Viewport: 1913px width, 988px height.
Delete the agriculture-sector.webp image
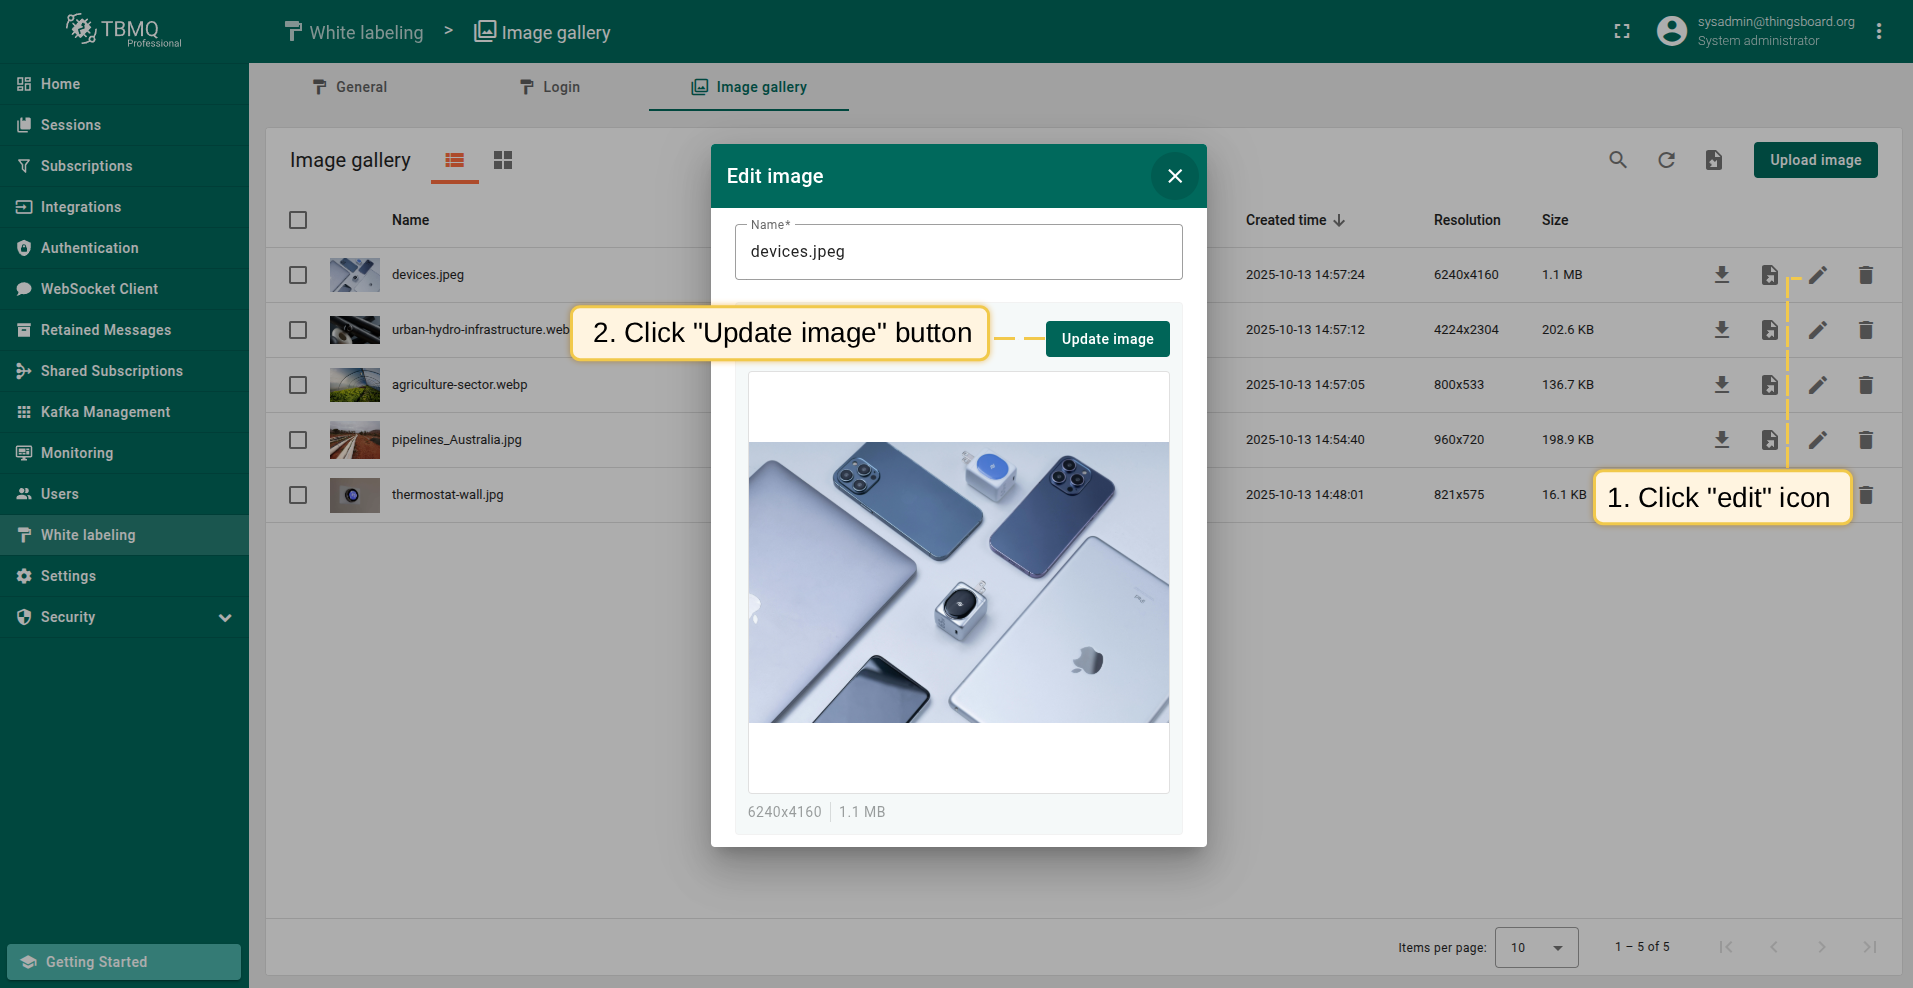click(1865, 385)
